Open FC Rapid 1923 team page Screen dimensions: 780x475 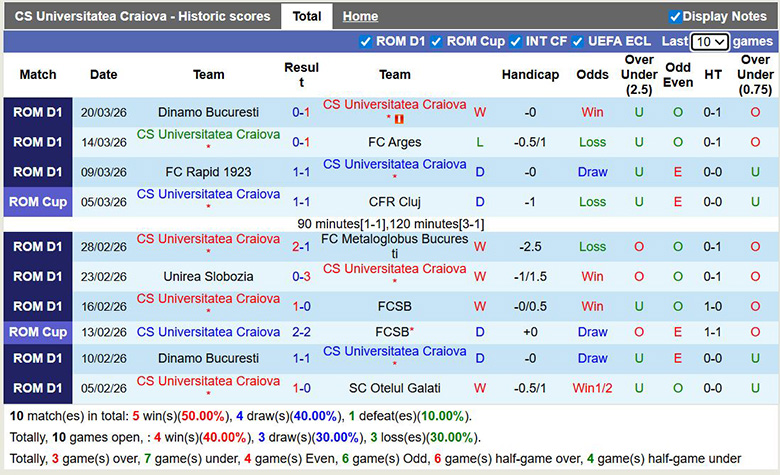pos(208,172)
